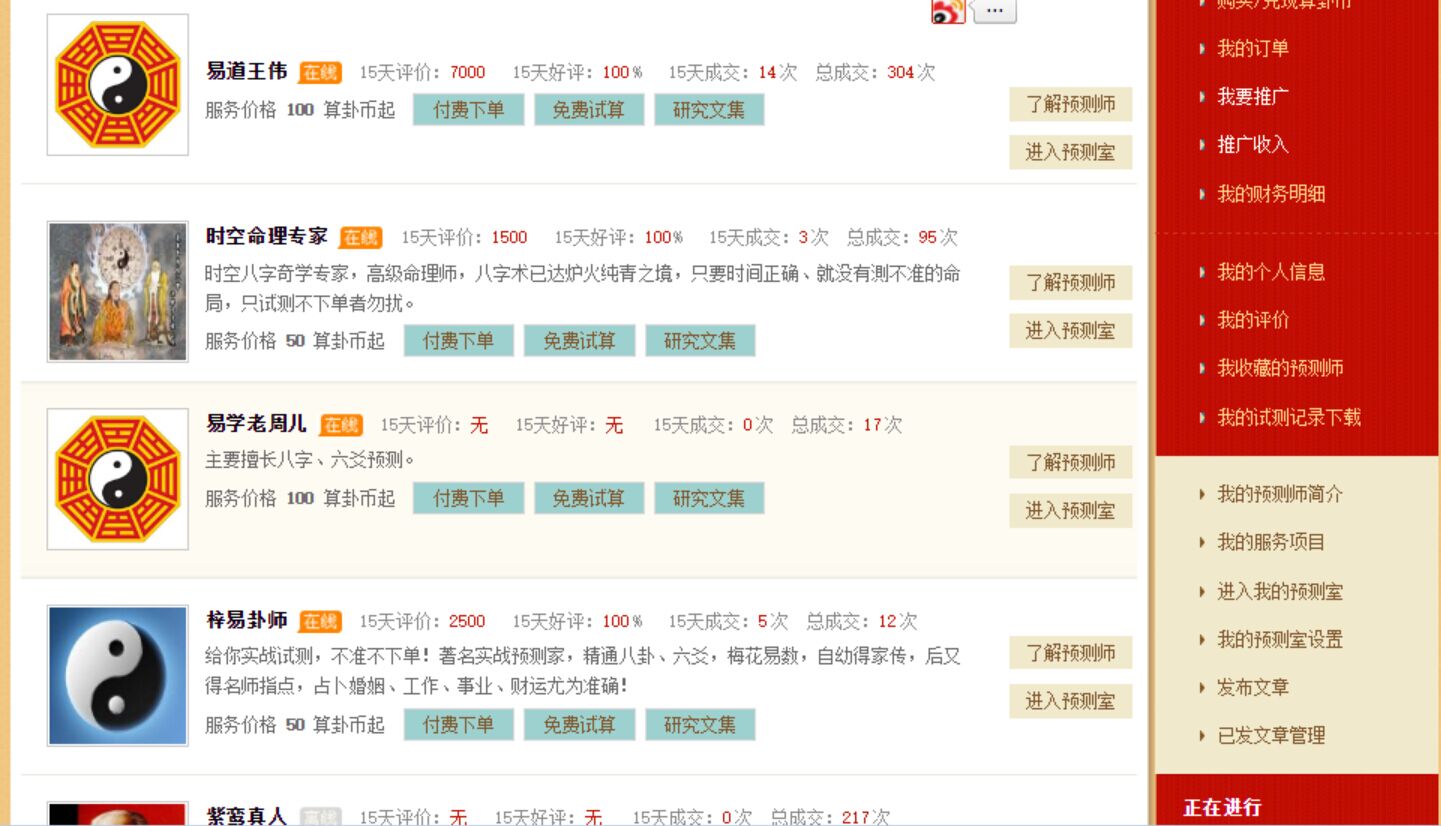1441x826 pixels.
Task: Open 时空命理专家's profile picture
Action: pyautogui.click(x=118, y=291)
